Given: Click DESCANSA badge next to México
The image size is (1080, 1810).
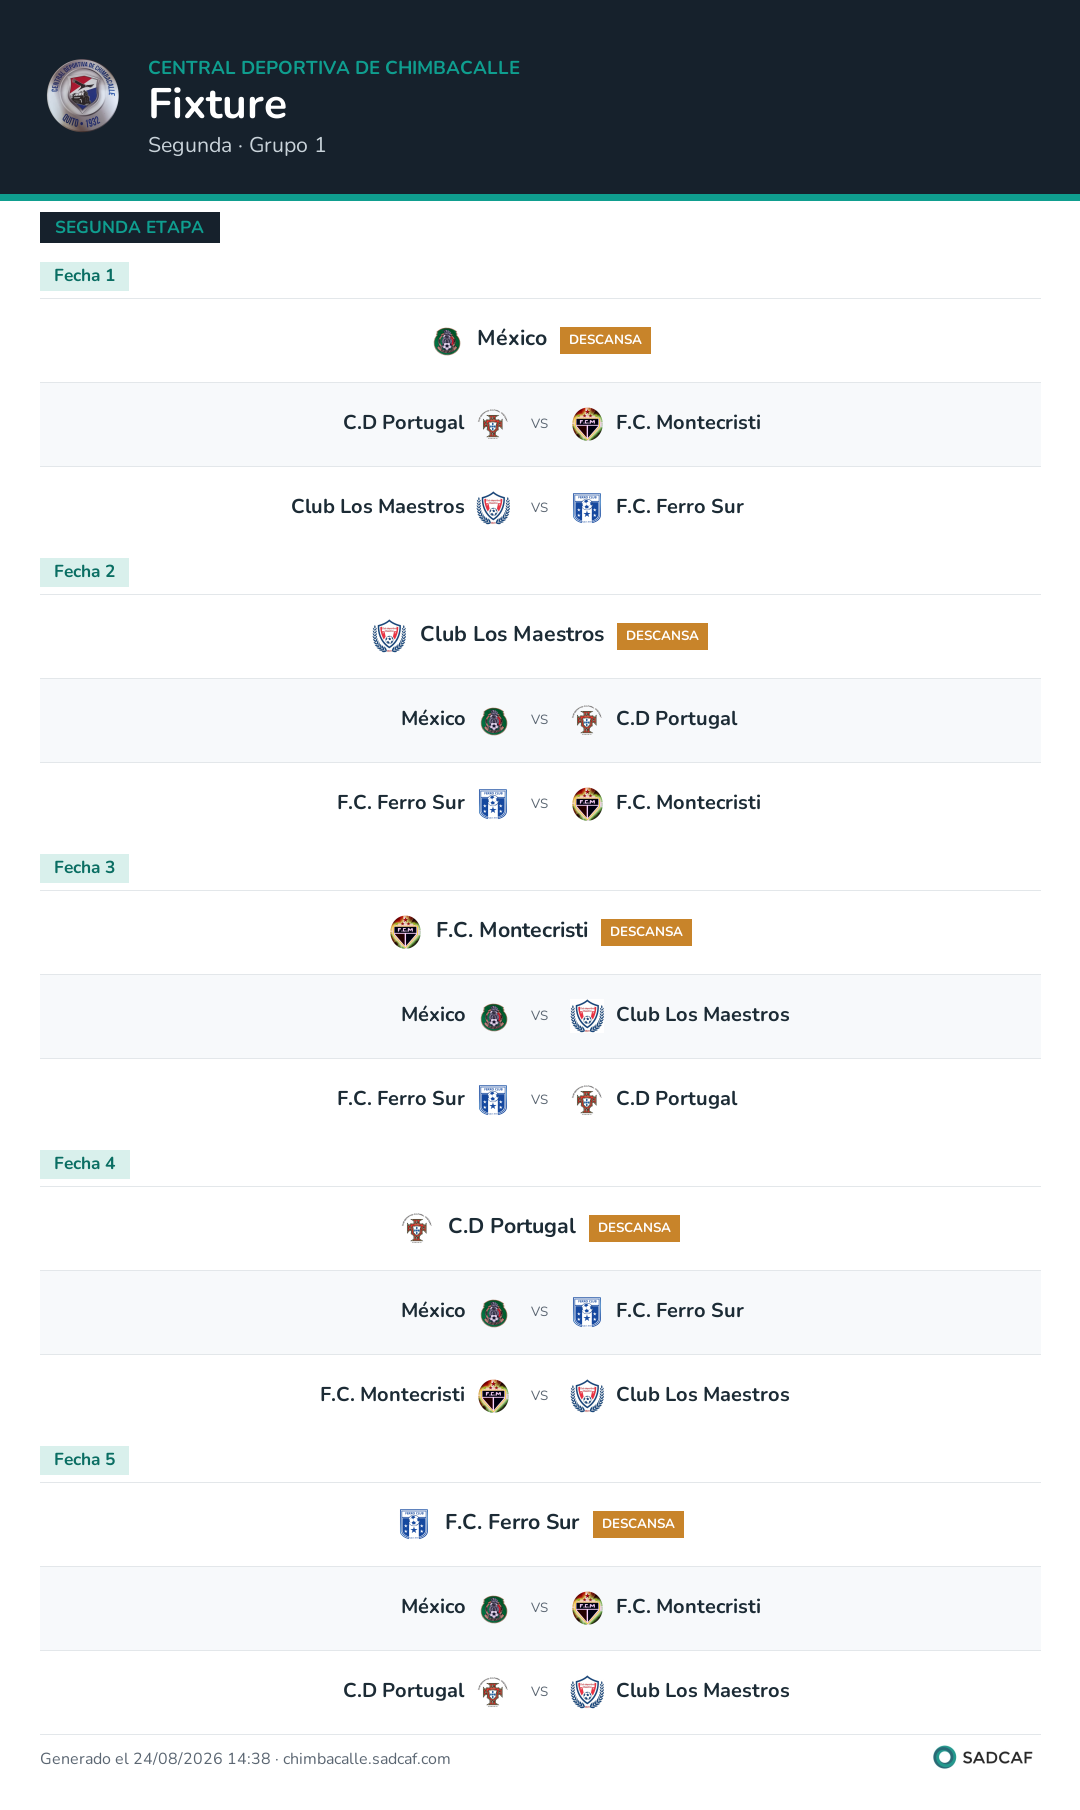Looking at the screenshot, I should 605,340.
